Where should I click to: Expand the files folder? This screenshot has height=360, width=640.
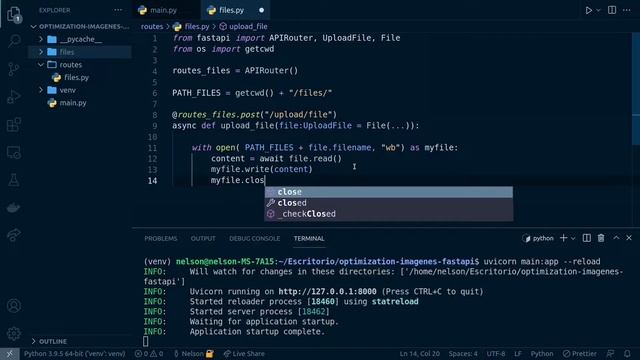coord(80,52)
